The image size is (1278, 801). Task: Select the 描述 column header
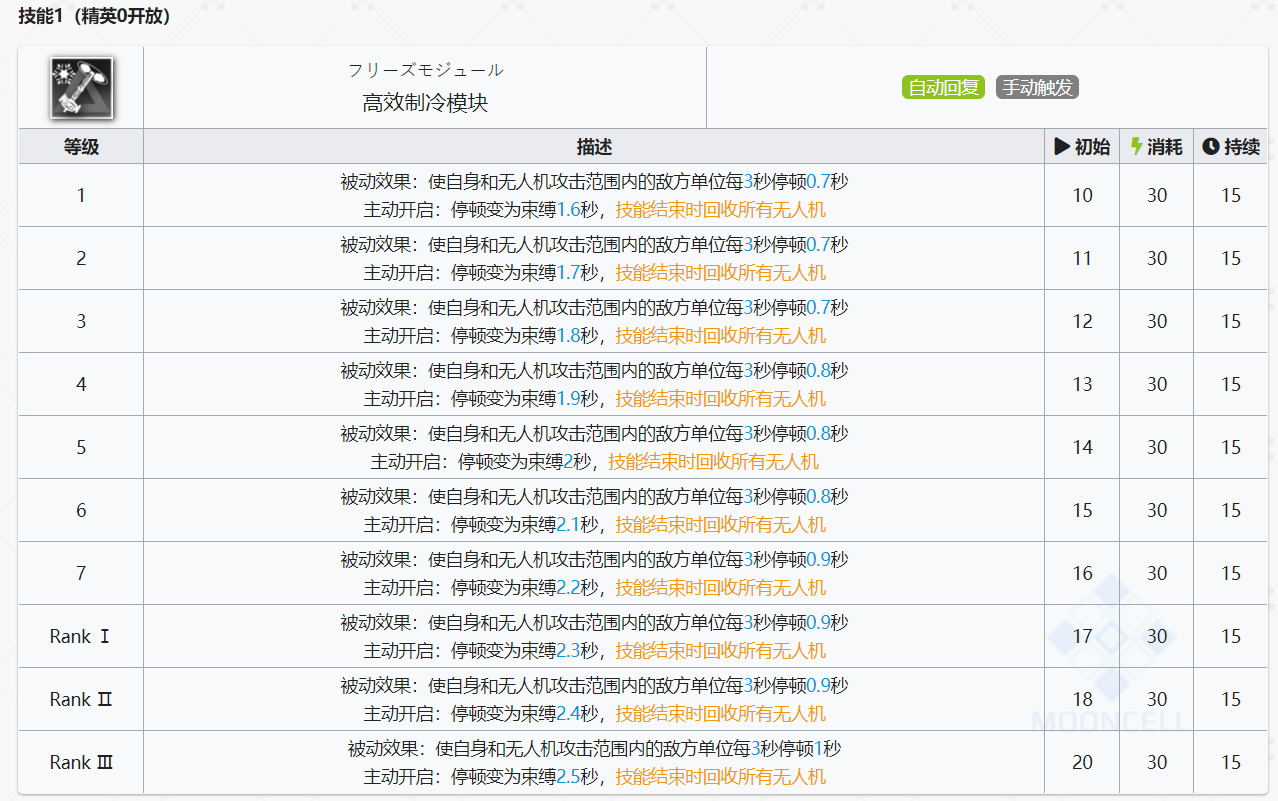tap(594, 147)
